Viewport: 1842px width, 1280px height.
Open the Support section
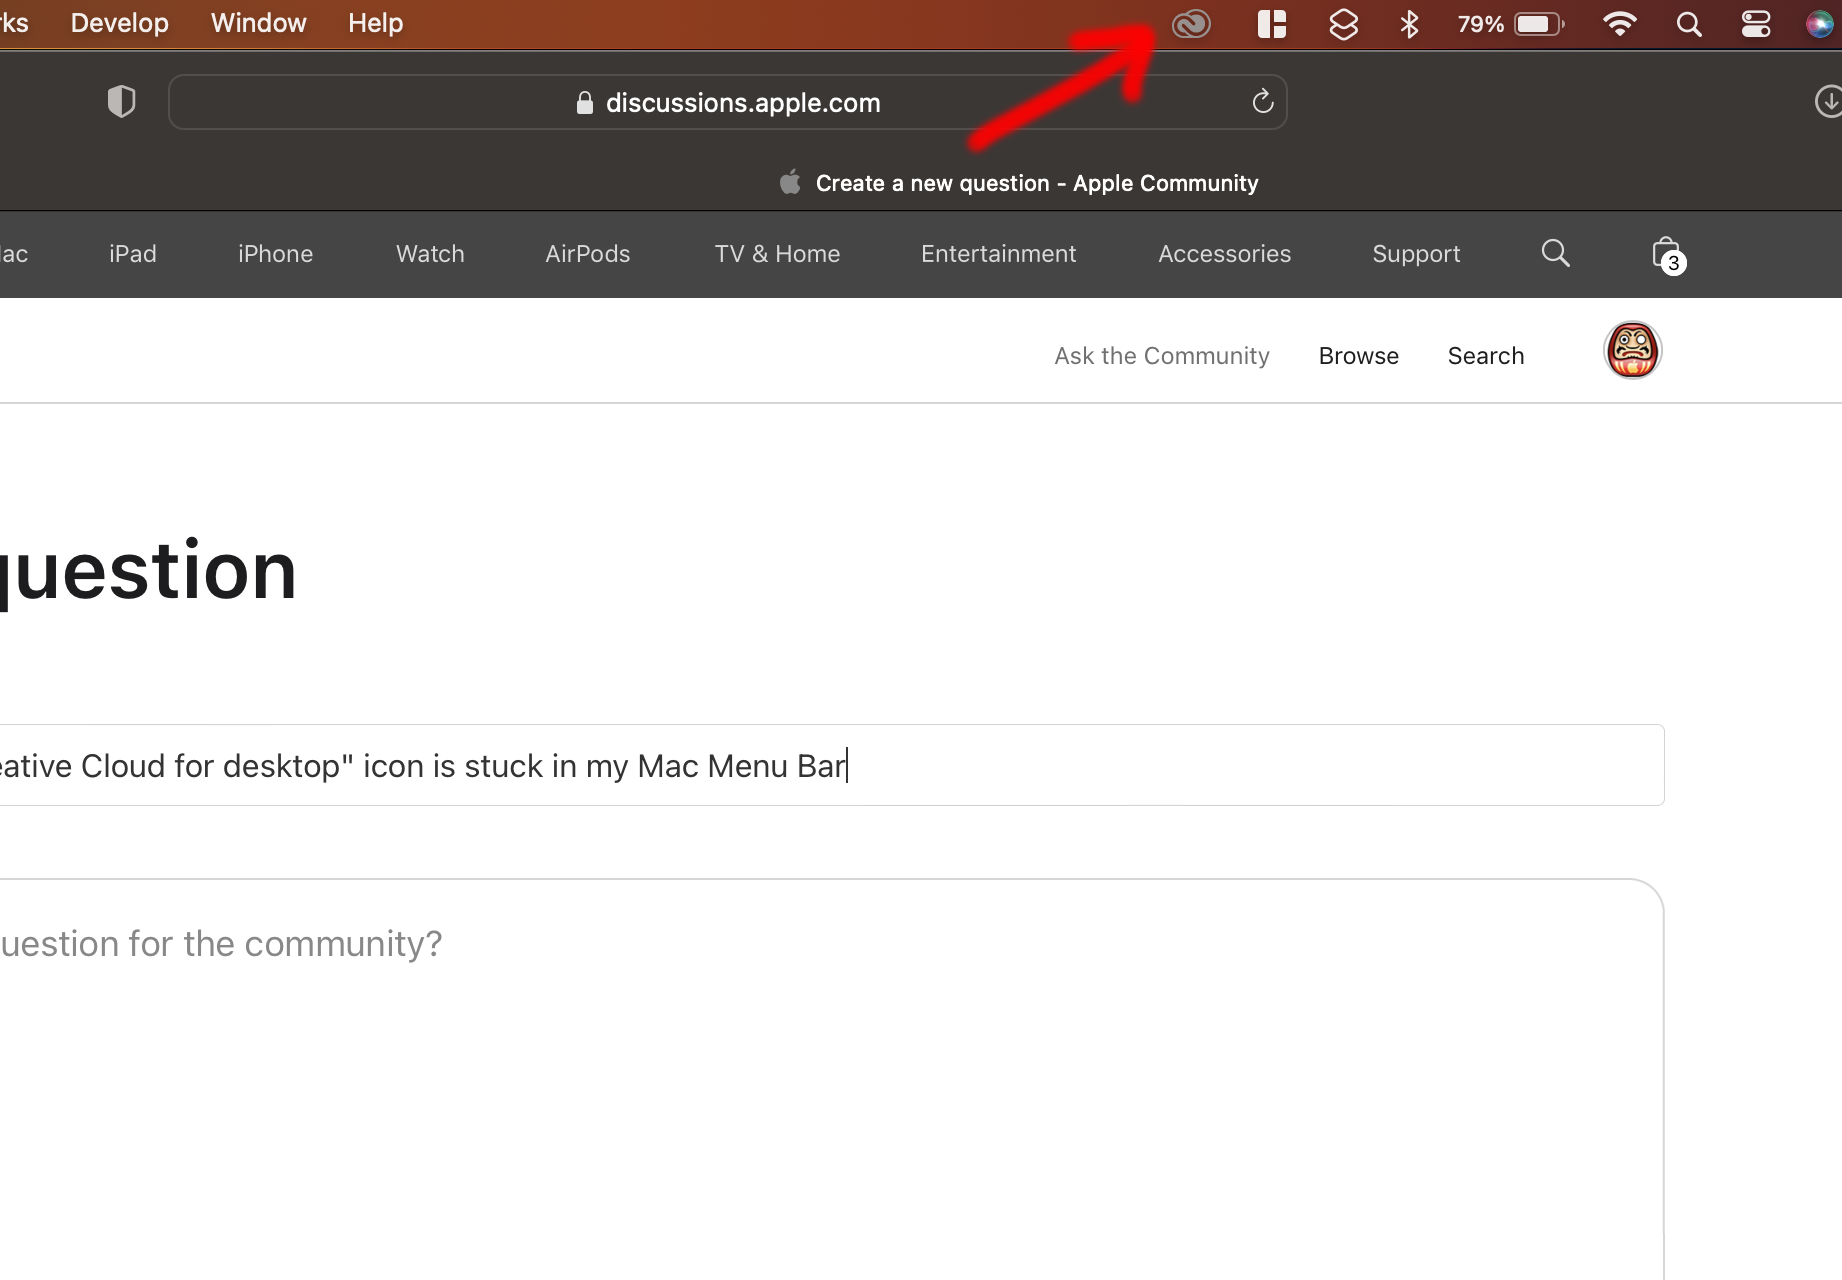1416,254
